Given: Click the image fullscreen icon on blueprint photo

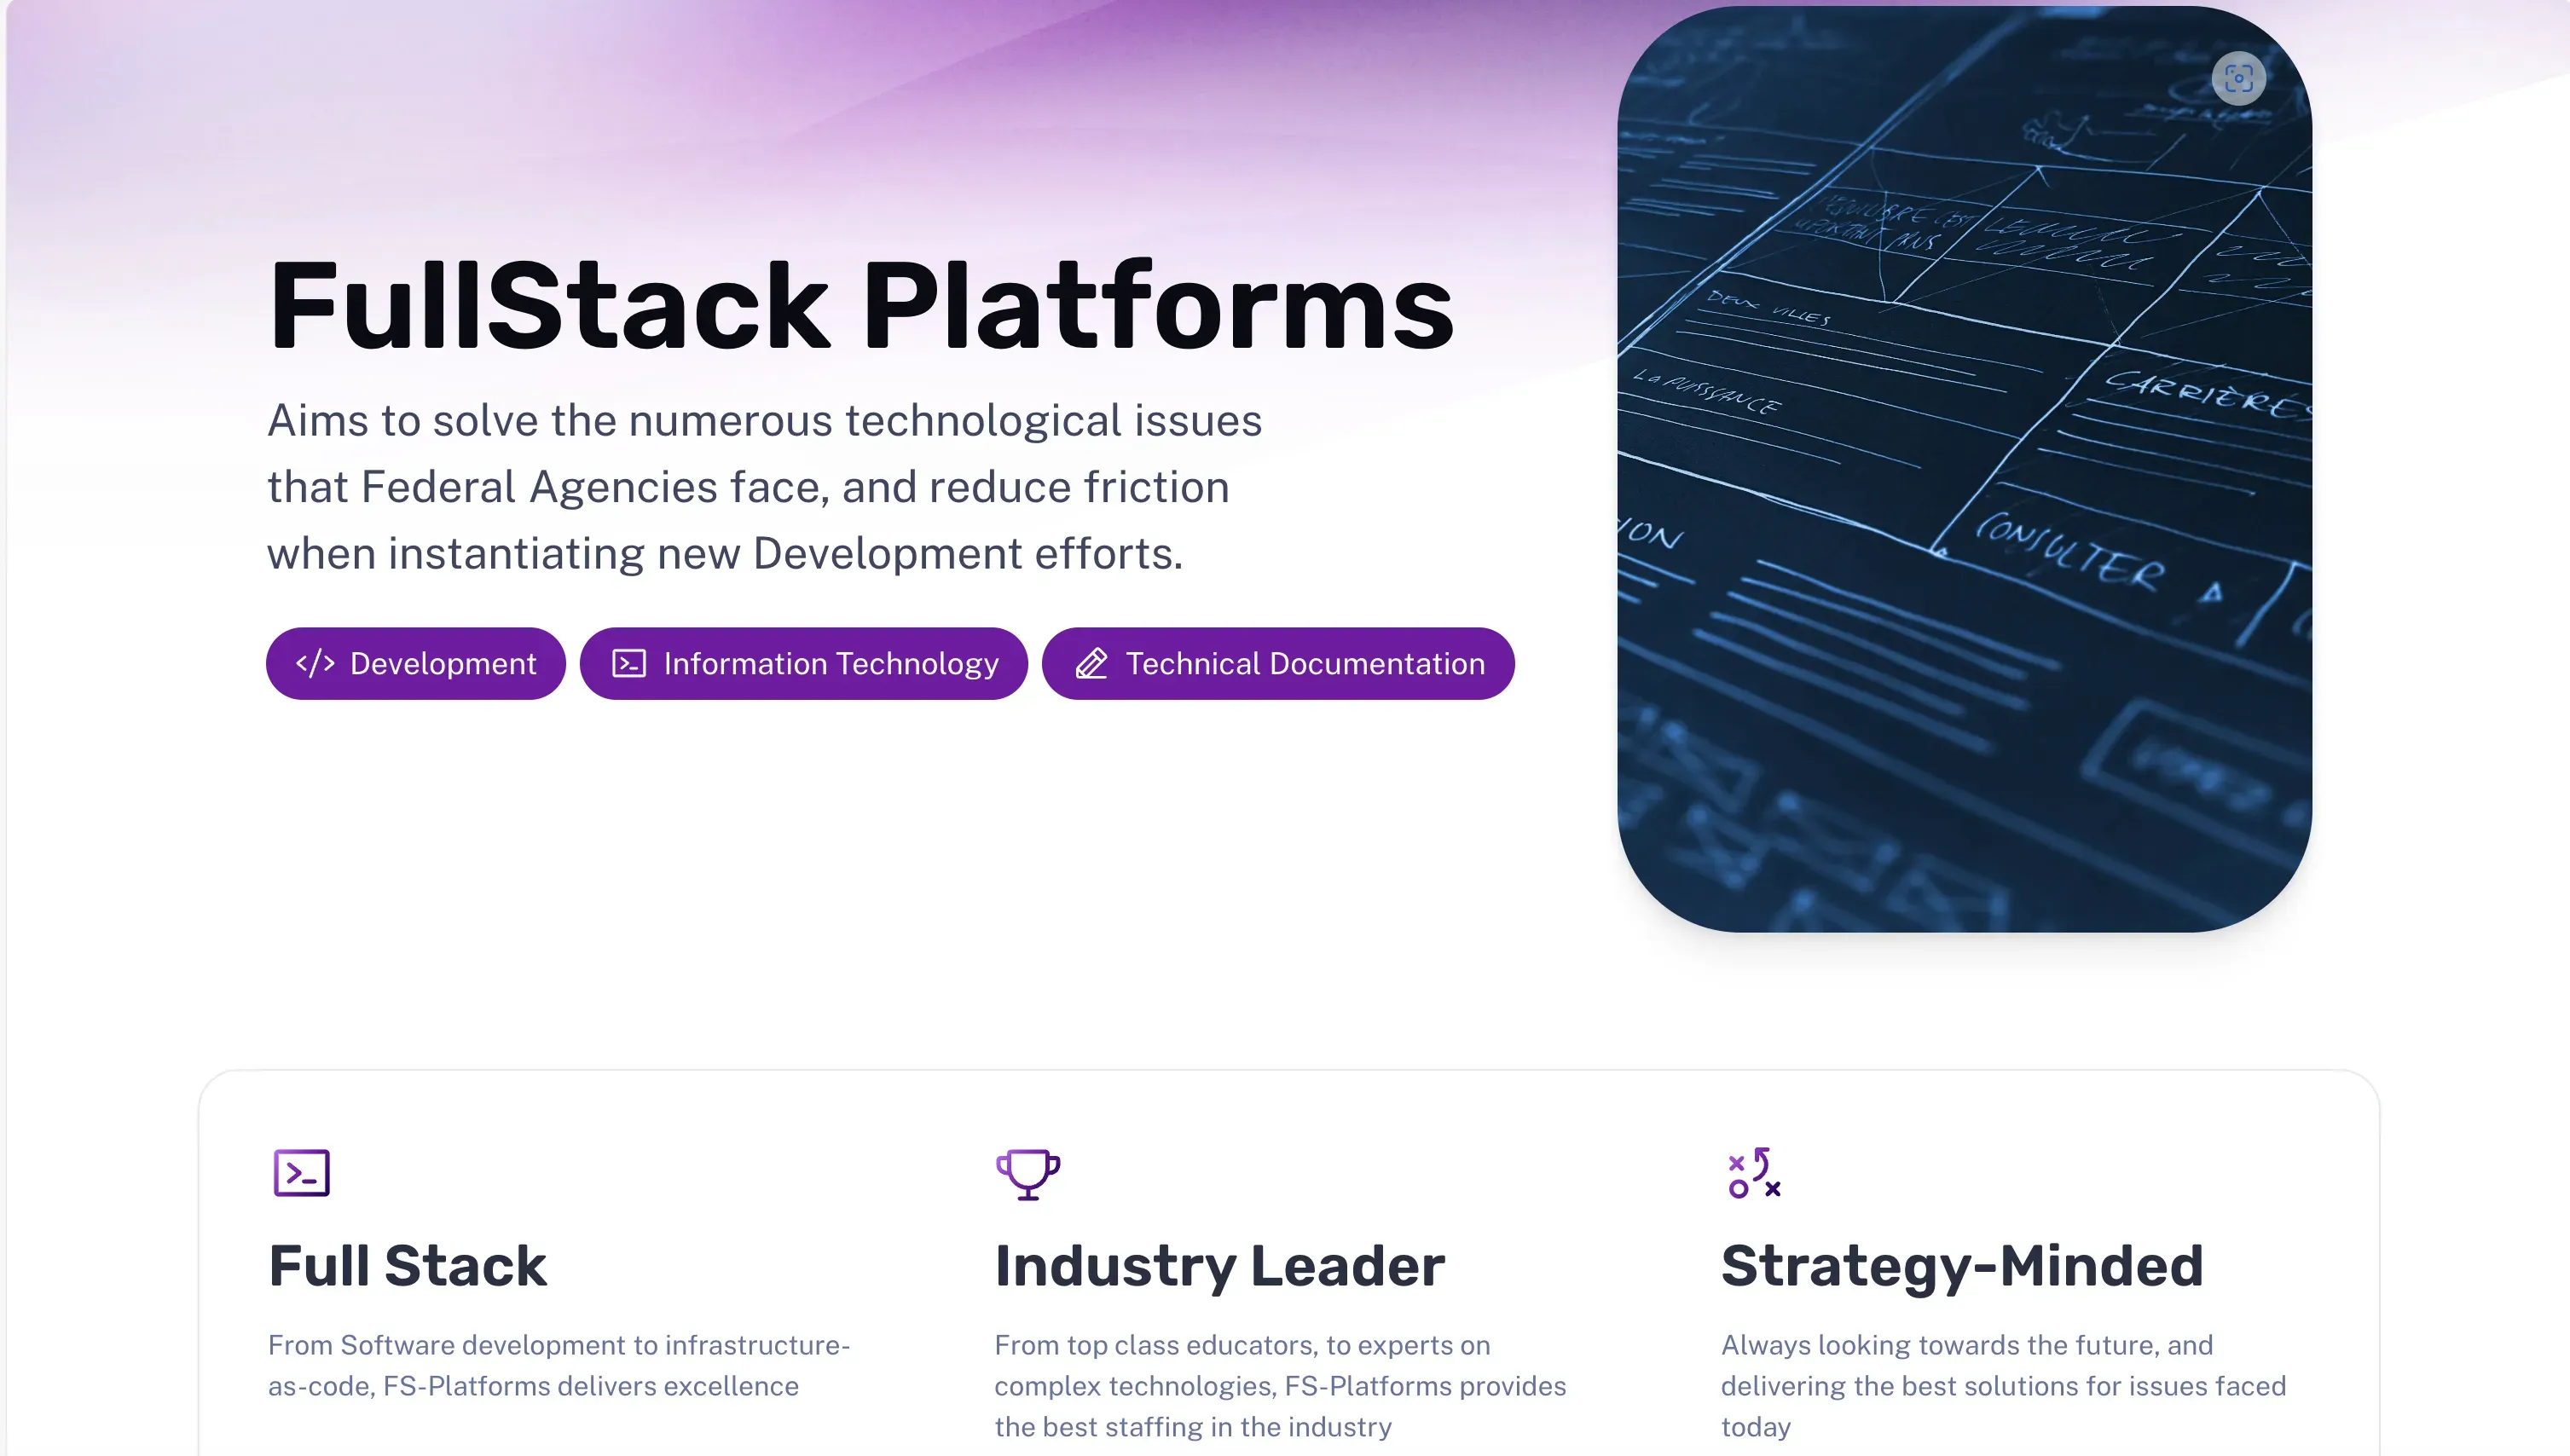Looking at the screenshot, I should pos(2238,78).
